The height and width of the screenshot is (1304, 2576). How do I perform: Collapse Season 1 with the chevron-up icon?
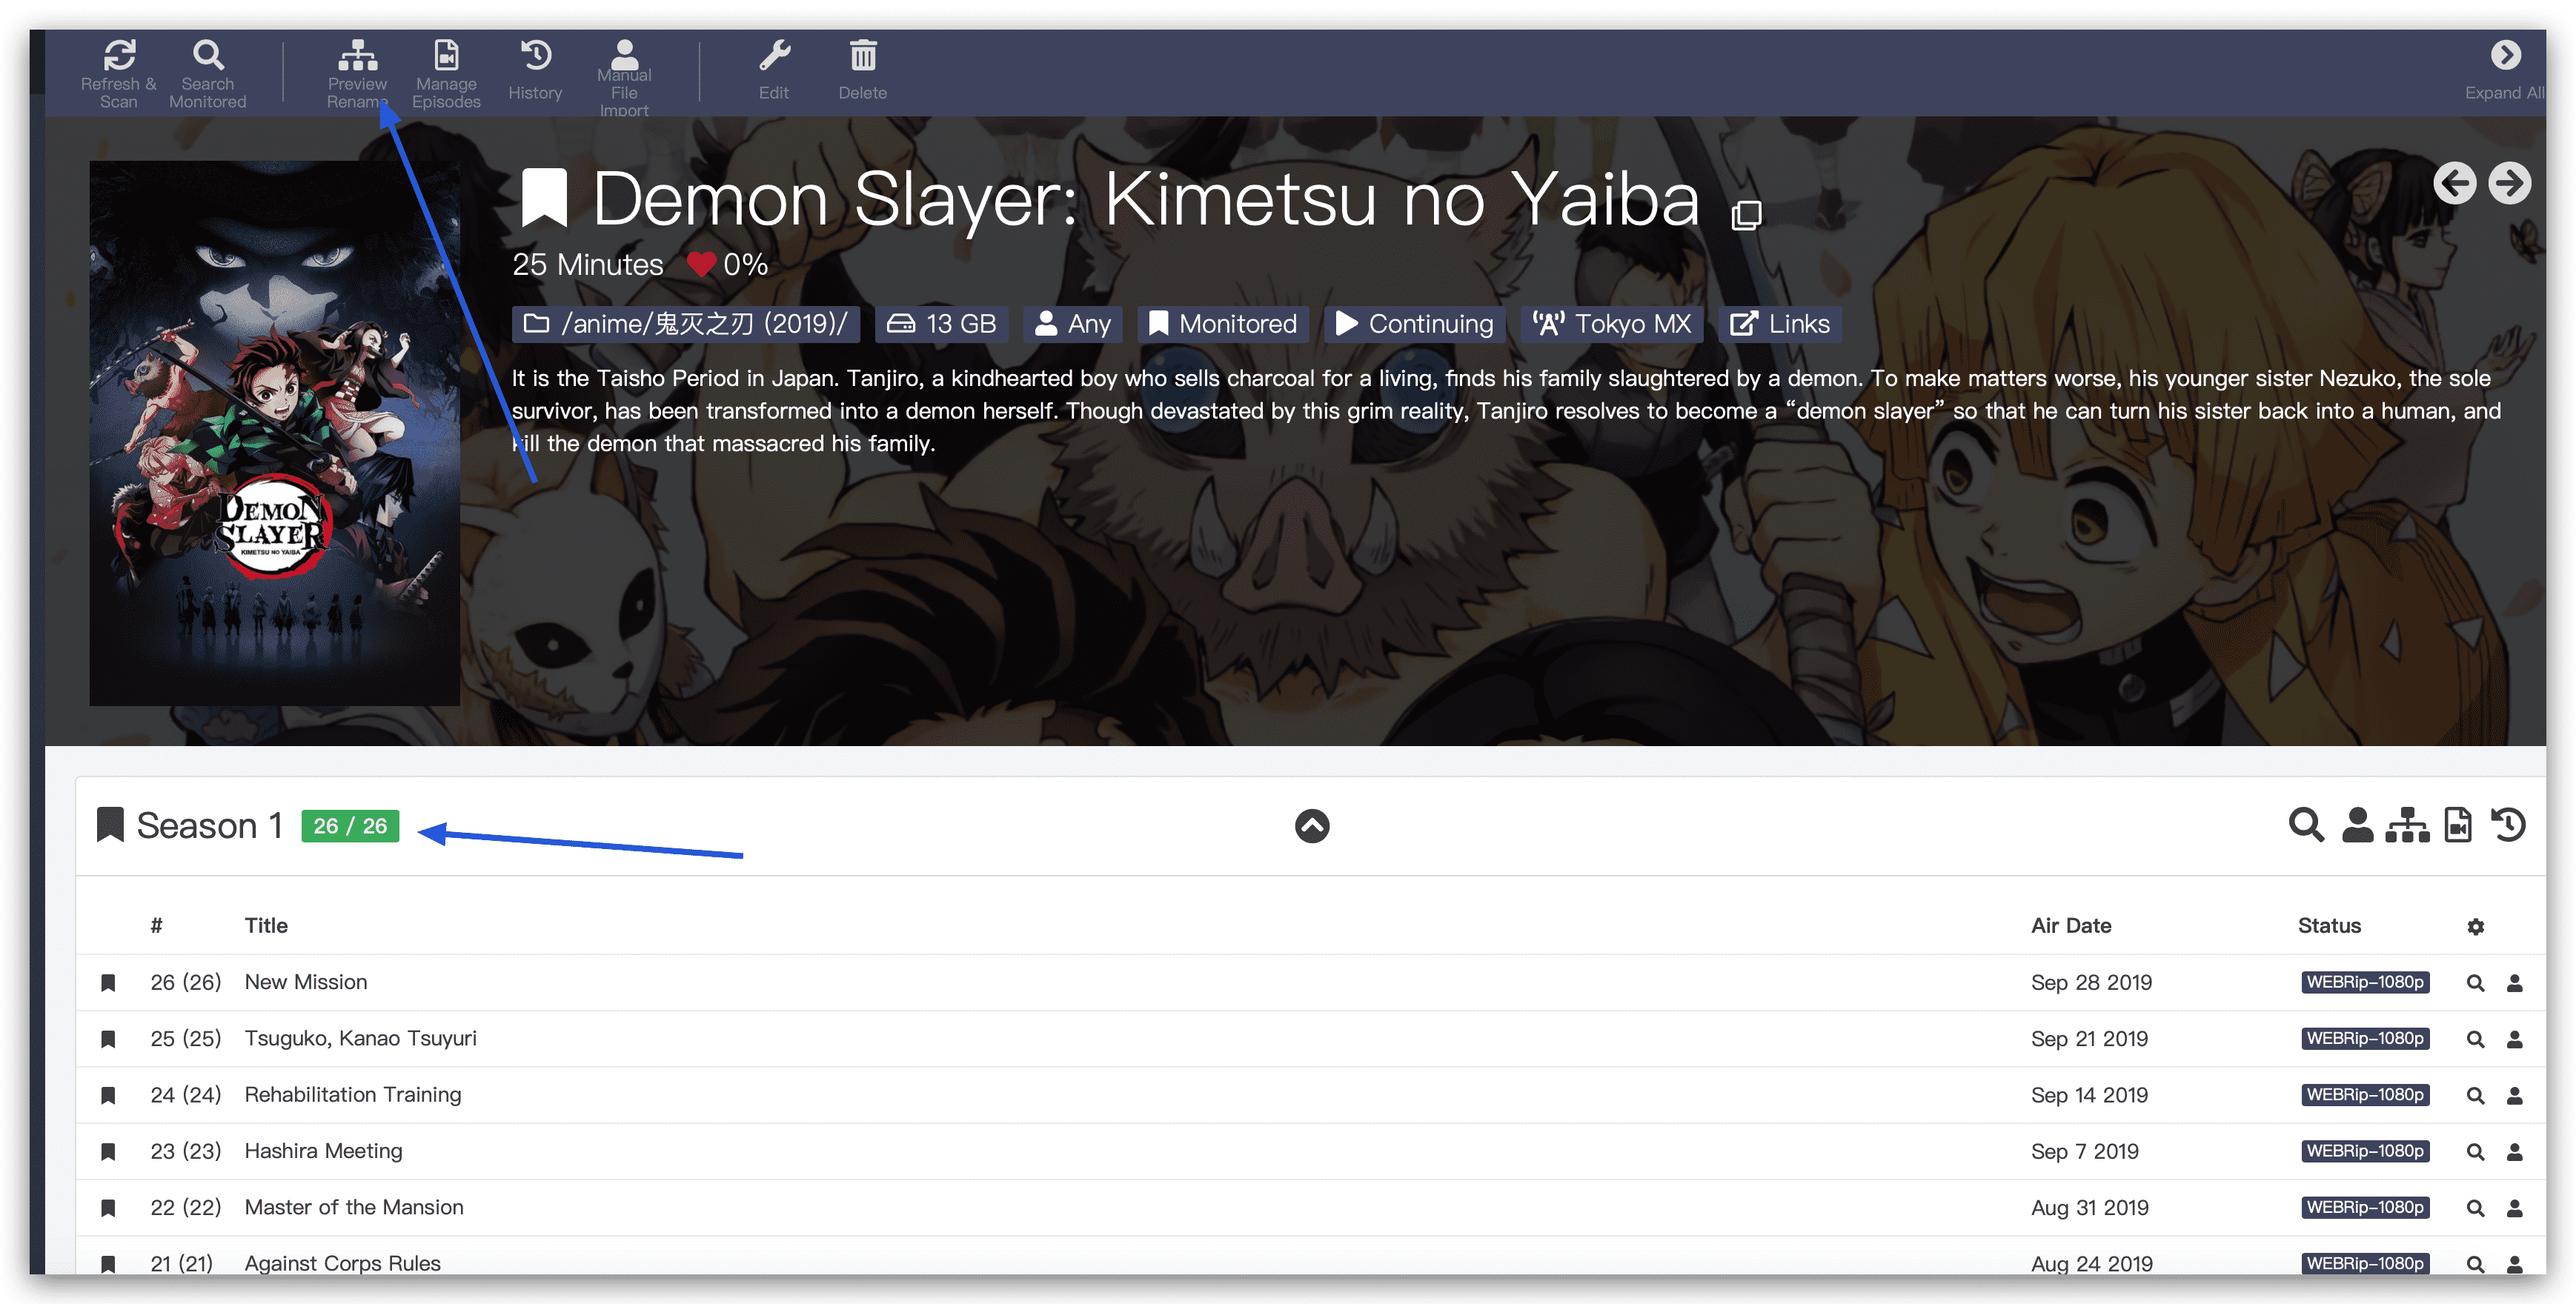[1312, 826]
